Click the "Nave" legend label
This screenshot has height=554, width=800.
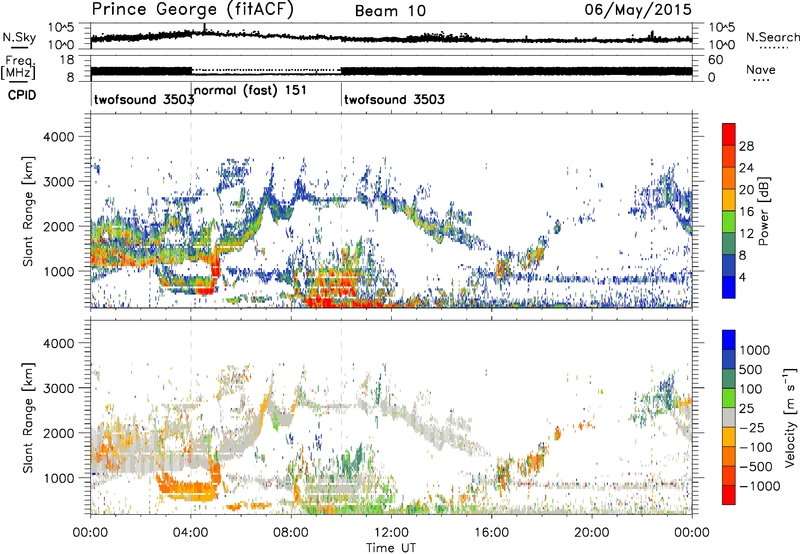(761, 70)
